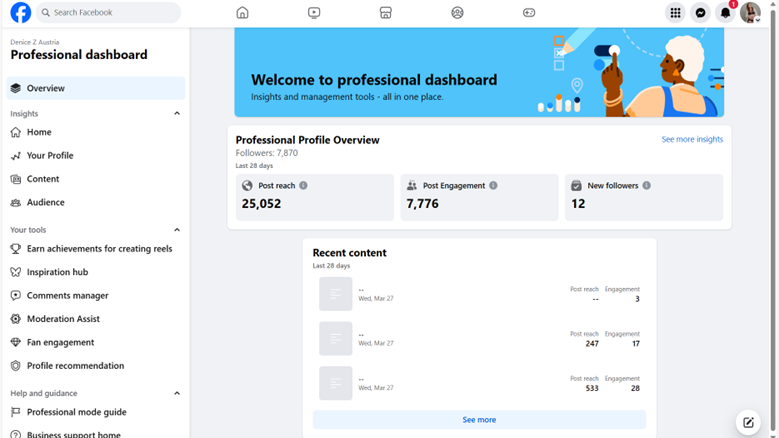Open Earn achievements for creating reels

pos(96,249)
